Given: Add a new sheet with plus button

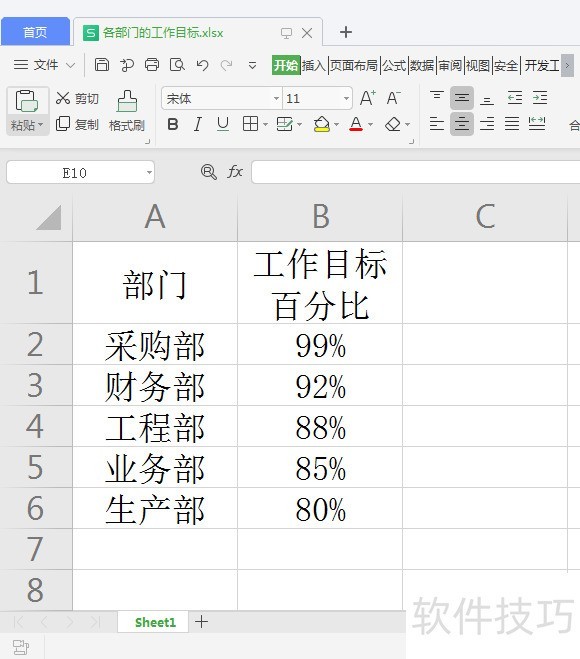Looking at the screenshot, I should pyautogui.click(x=201, y=622).
